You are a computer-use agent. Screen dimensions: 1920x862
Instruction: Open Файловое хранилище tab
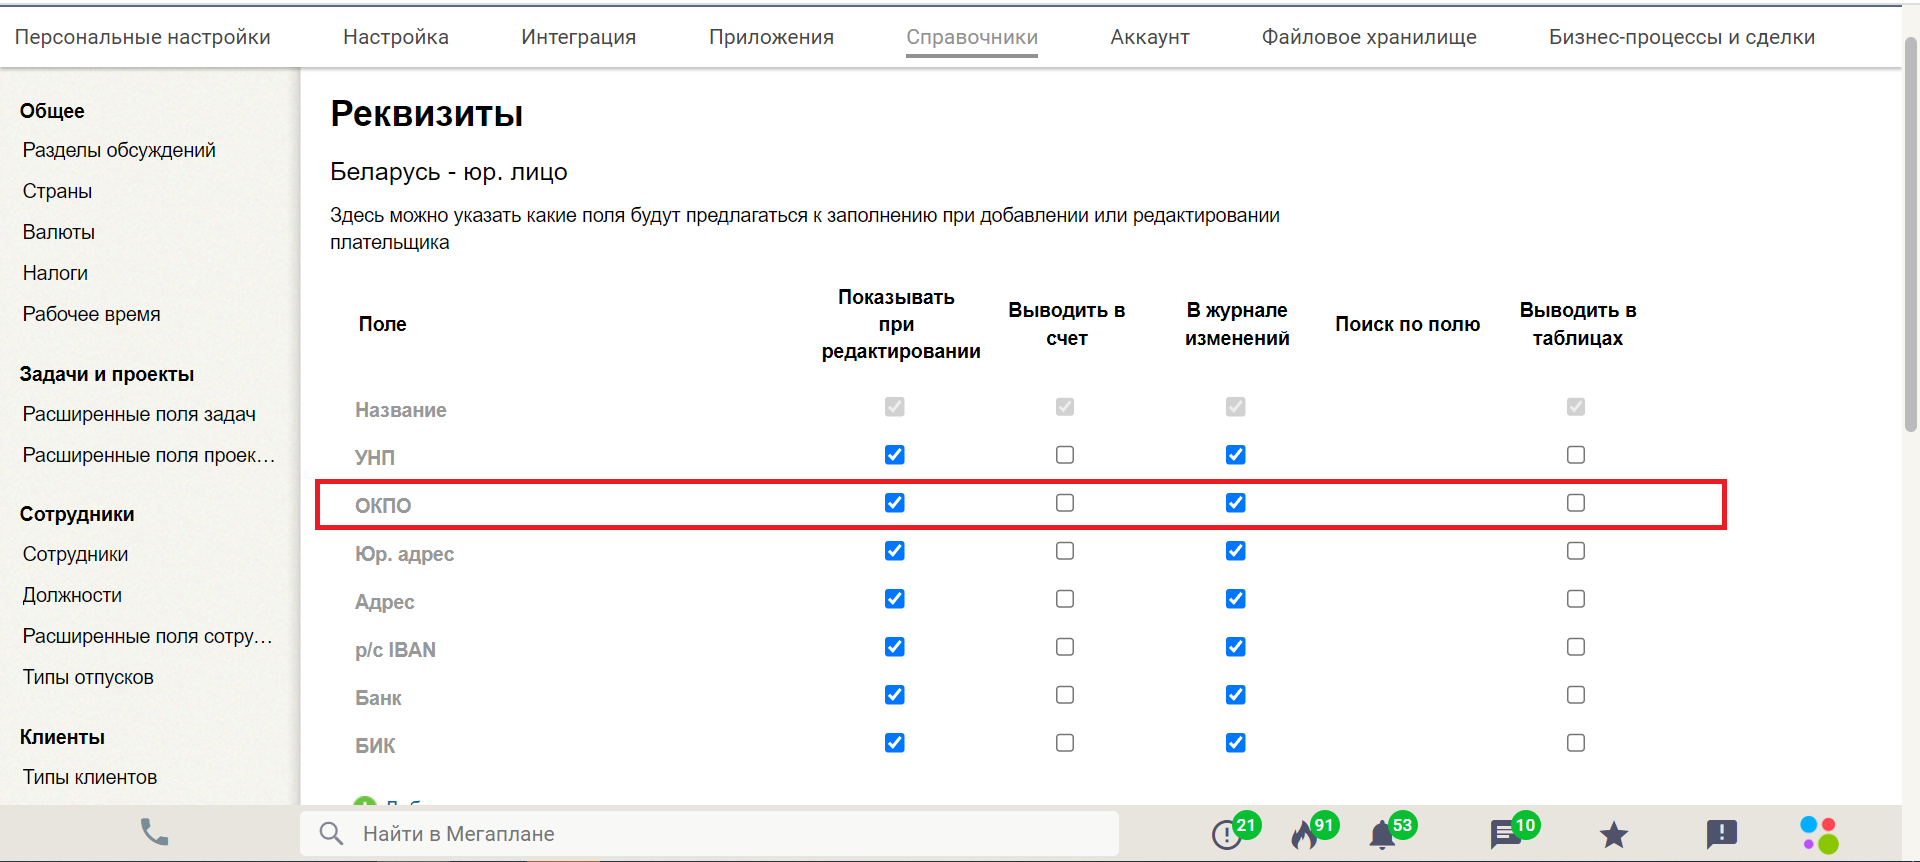(x=1369, y=37)
